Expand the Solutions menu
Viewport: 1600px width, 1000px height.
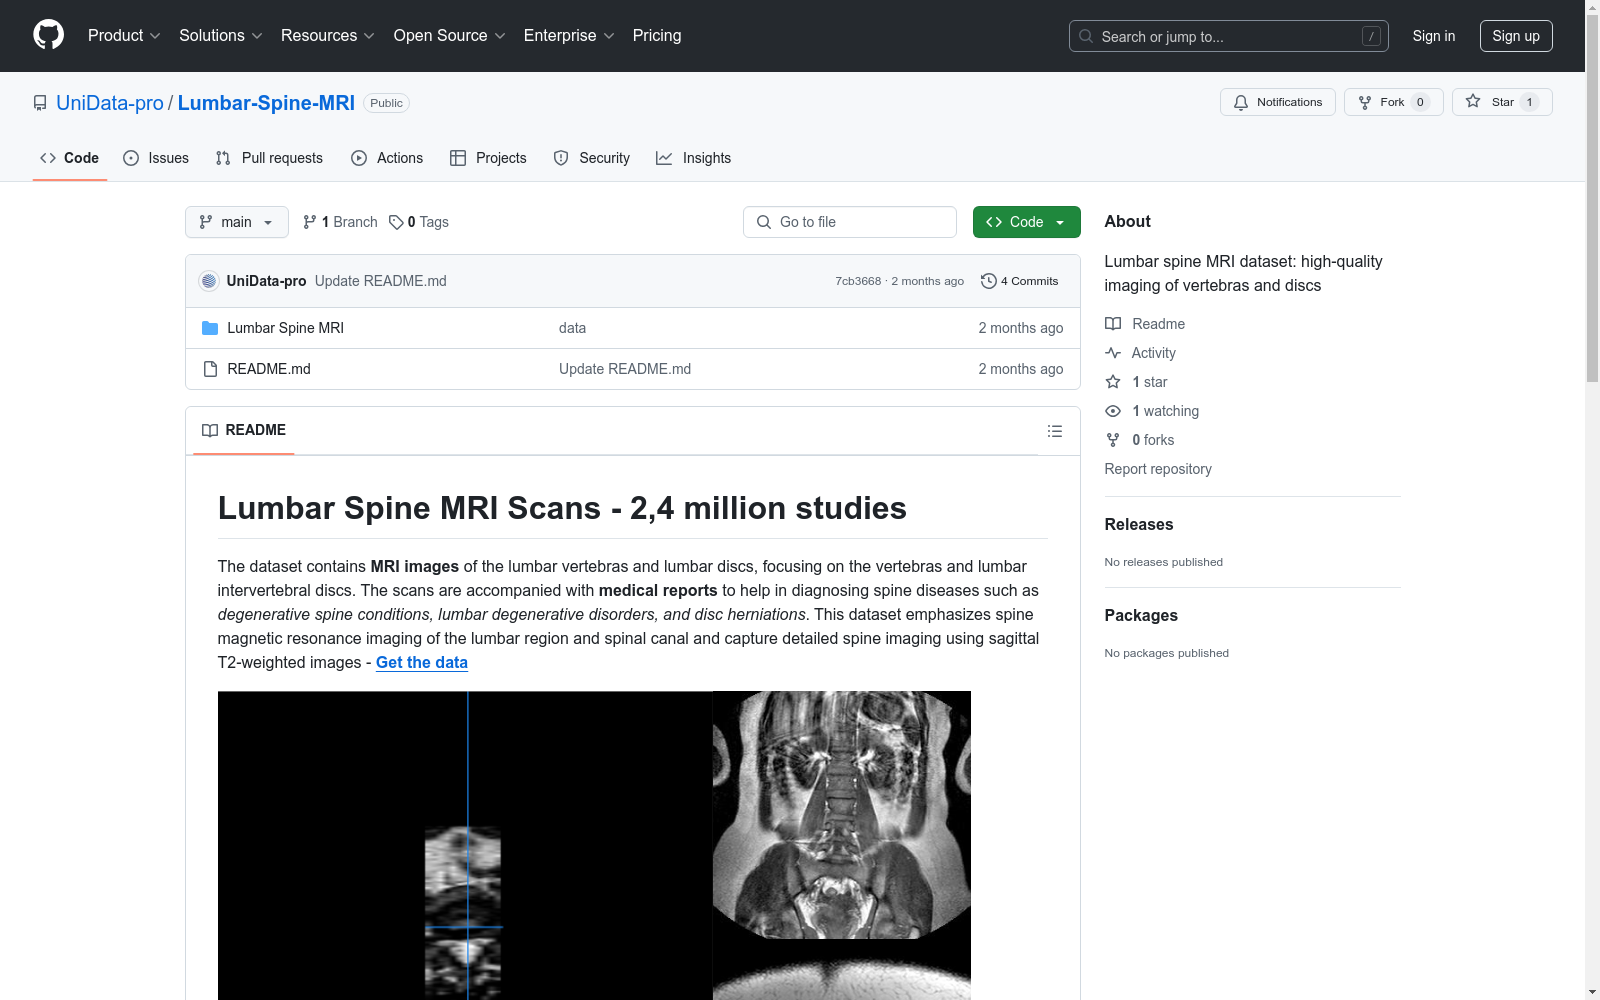point(221,35)
